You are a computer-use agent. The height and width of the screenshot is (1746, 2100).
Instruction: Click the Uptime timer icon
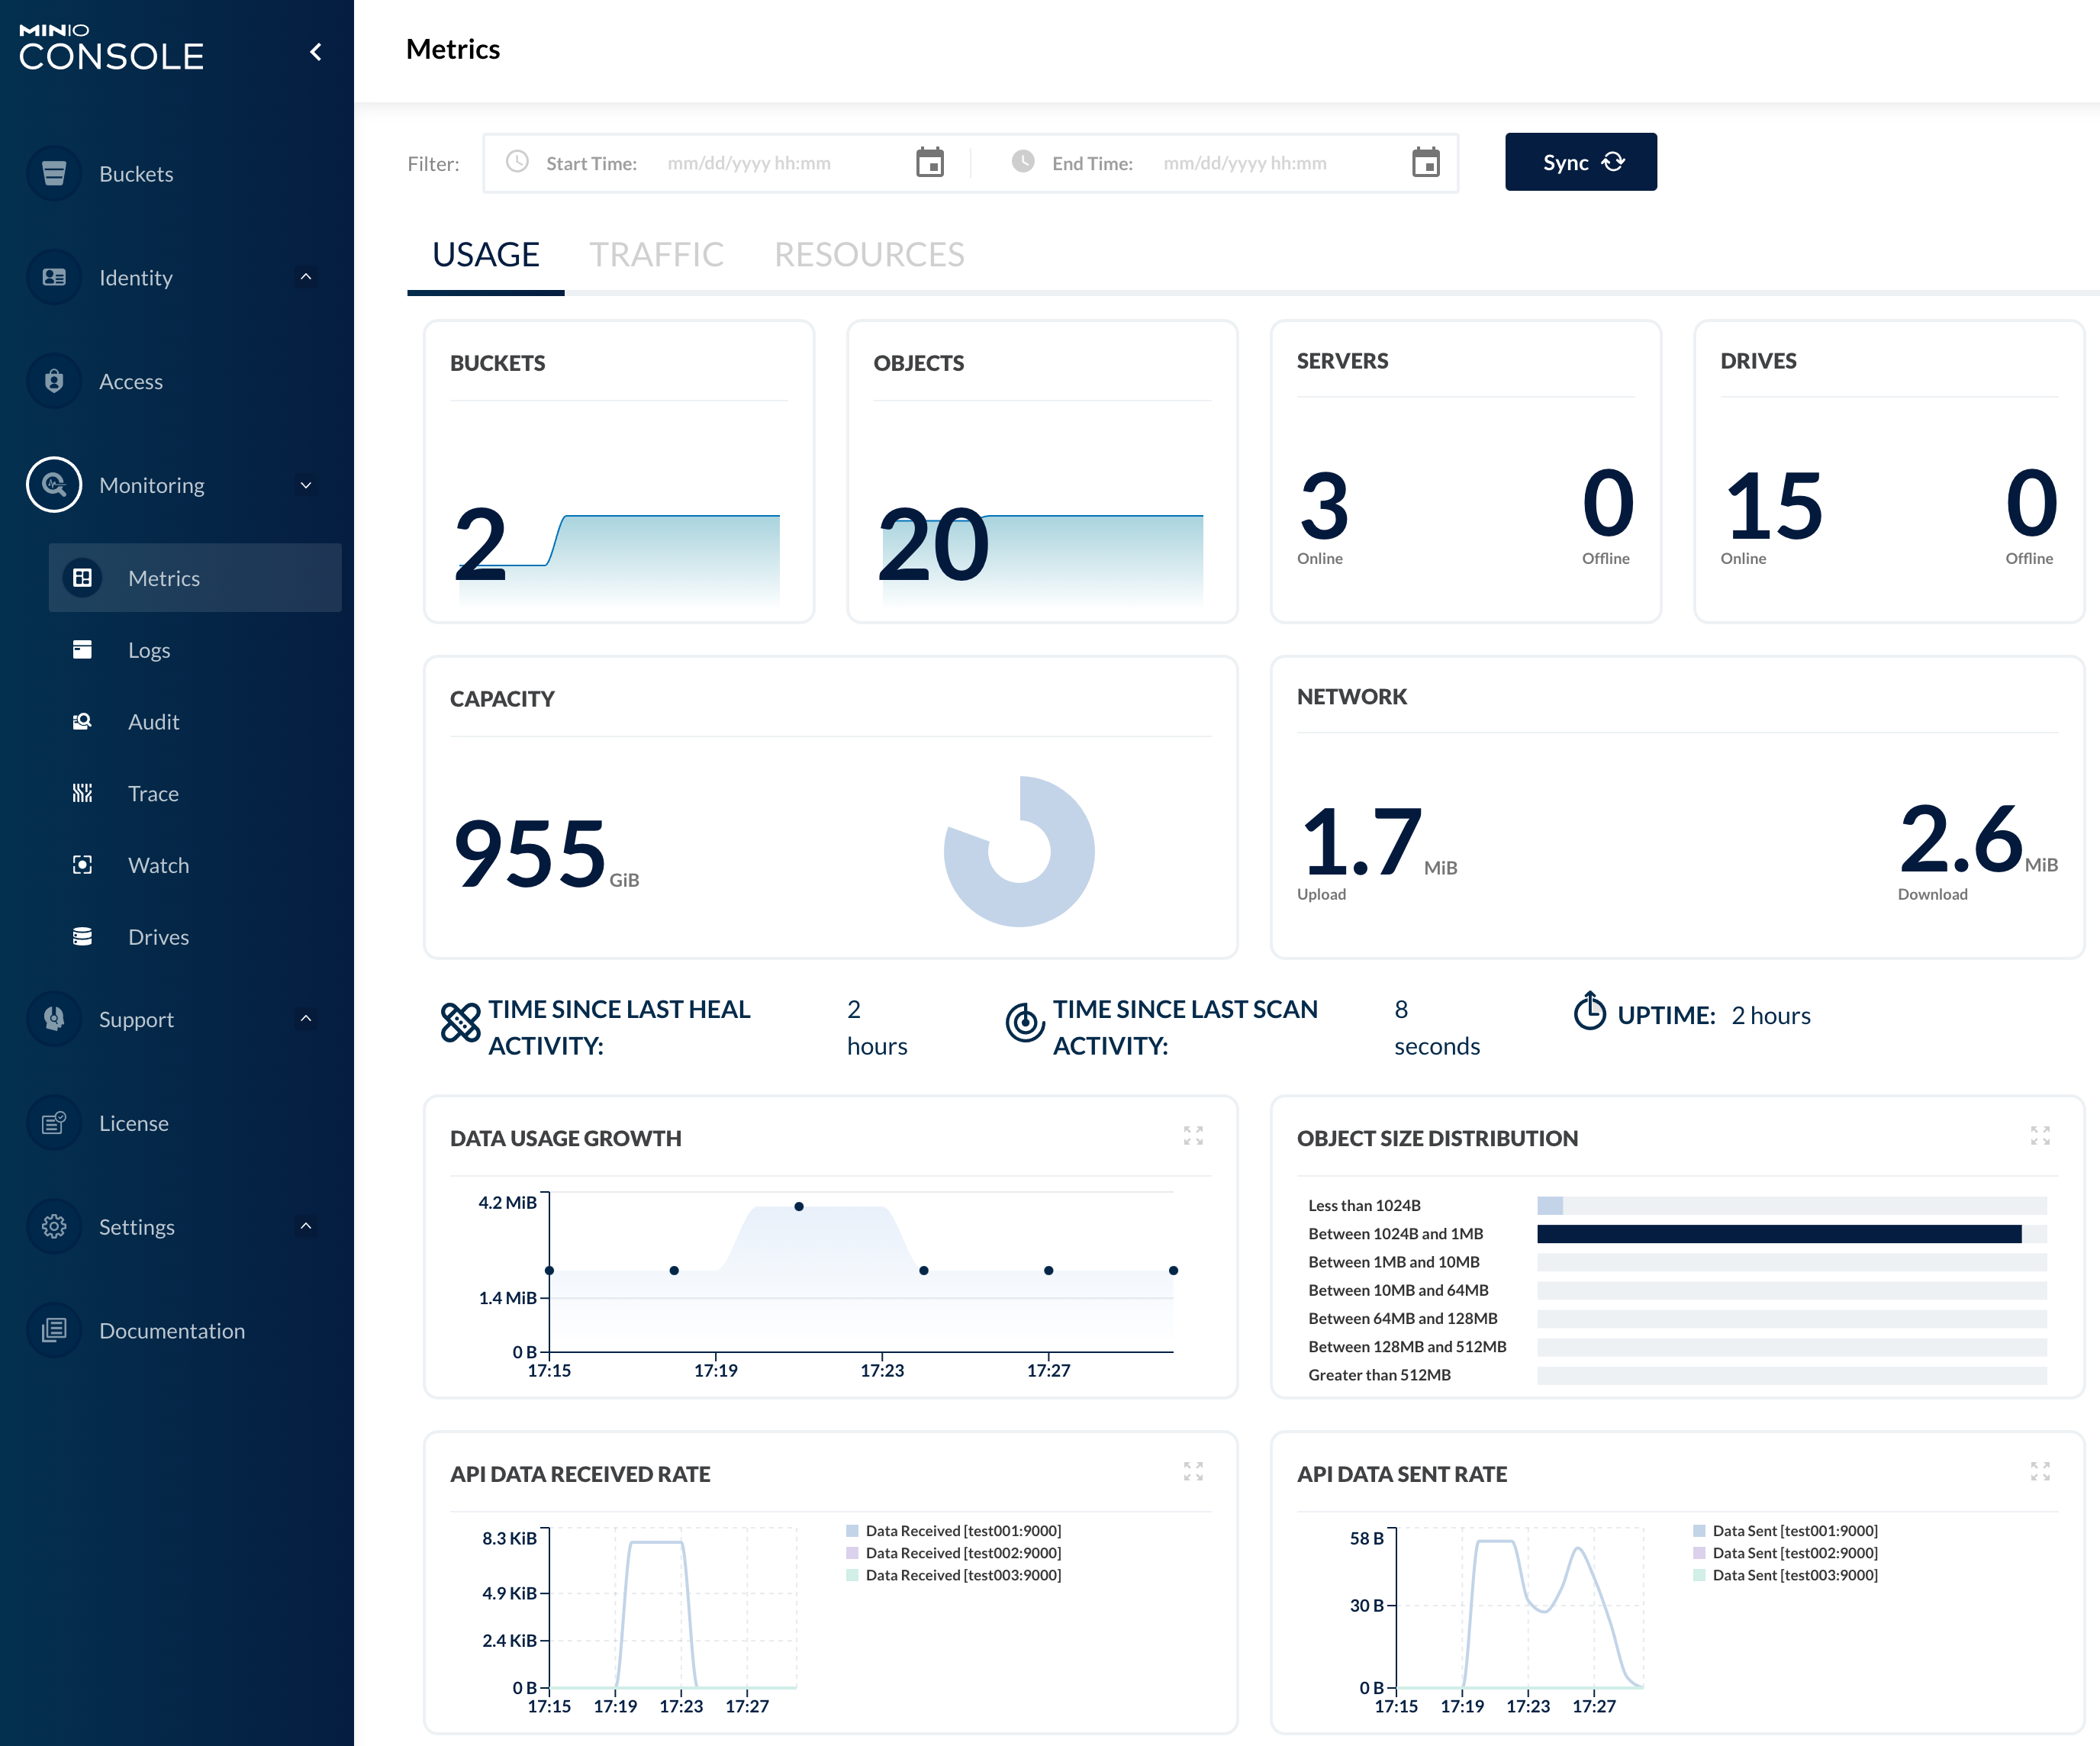[x=1590, y=1011]
